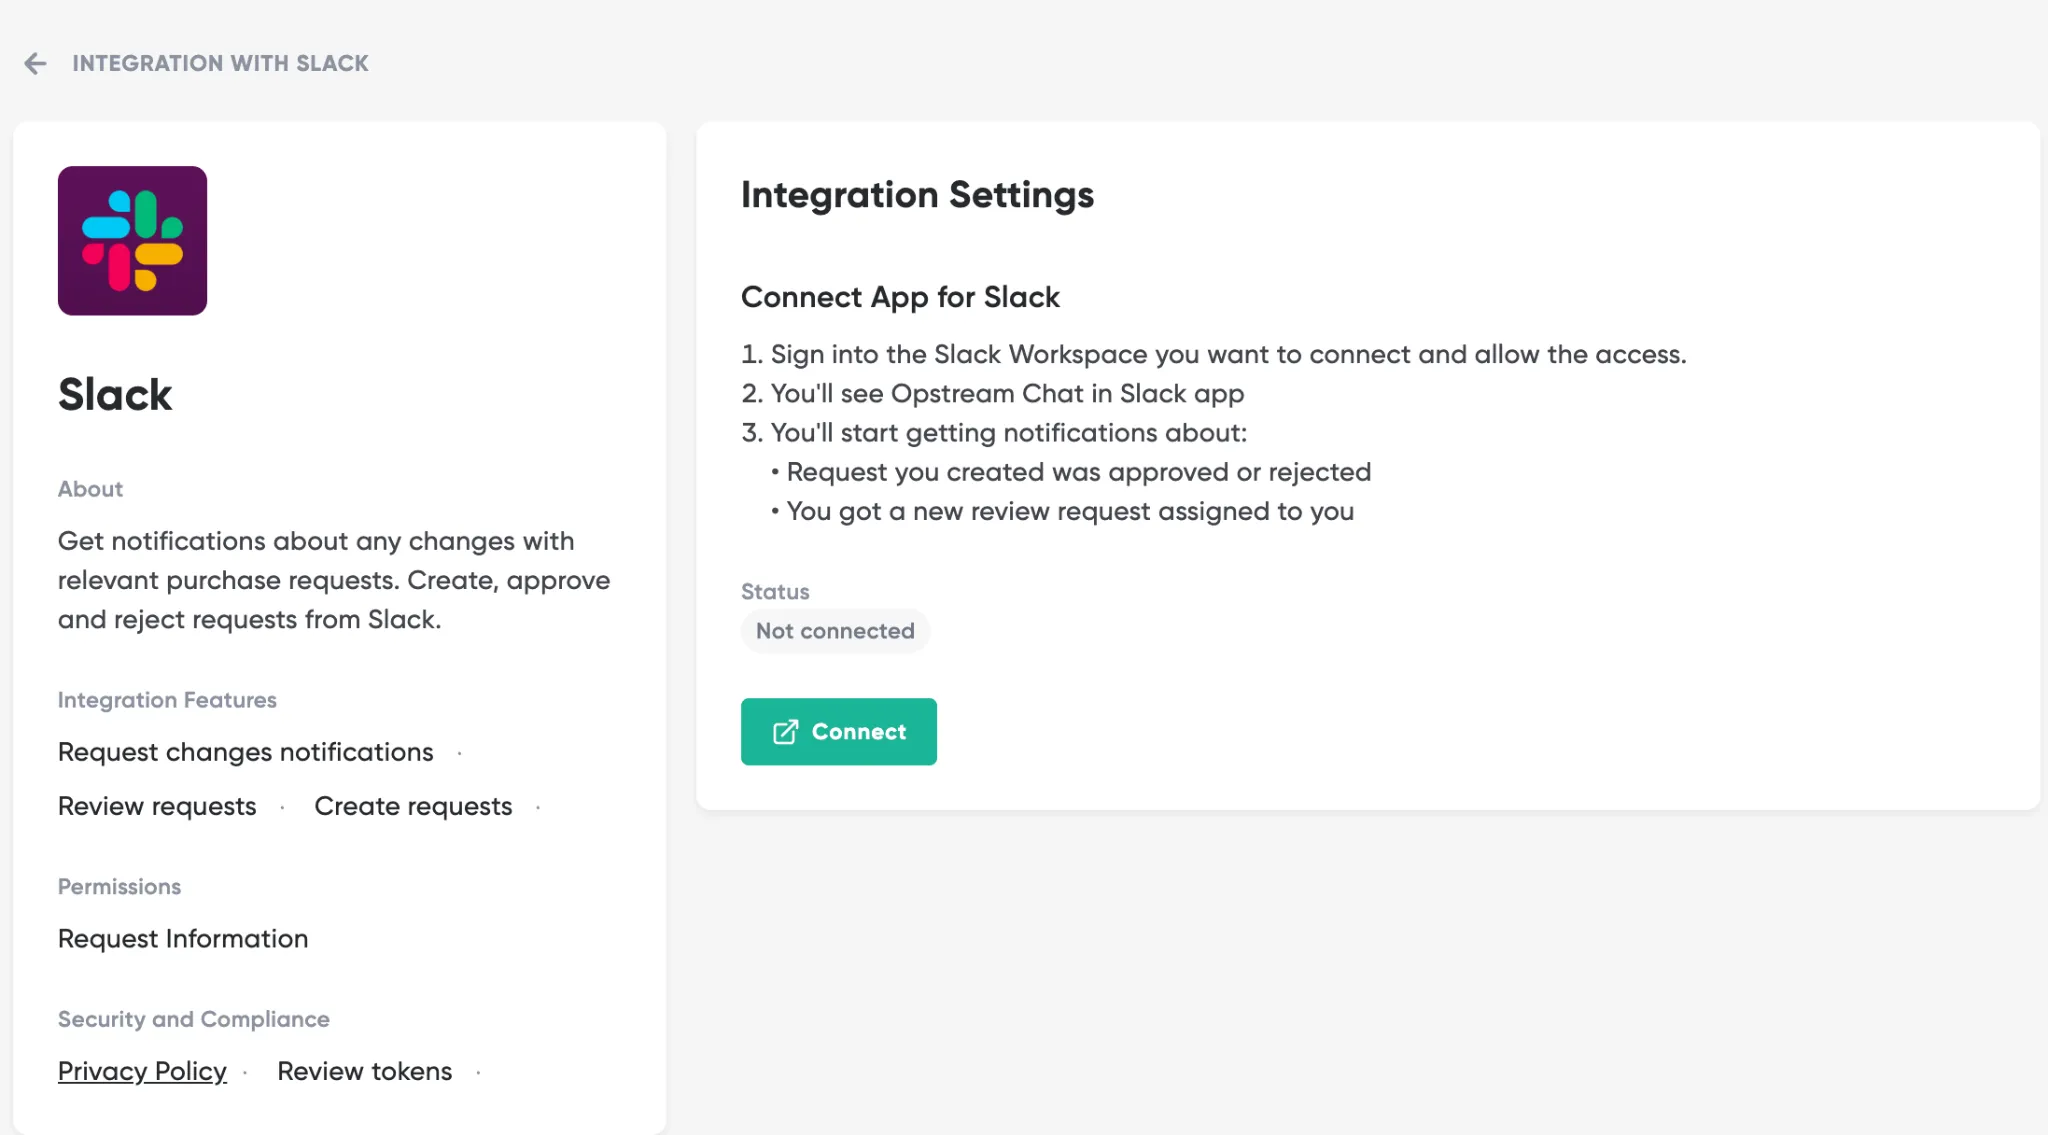Click Request changes notifications feature

coord(246,752)
